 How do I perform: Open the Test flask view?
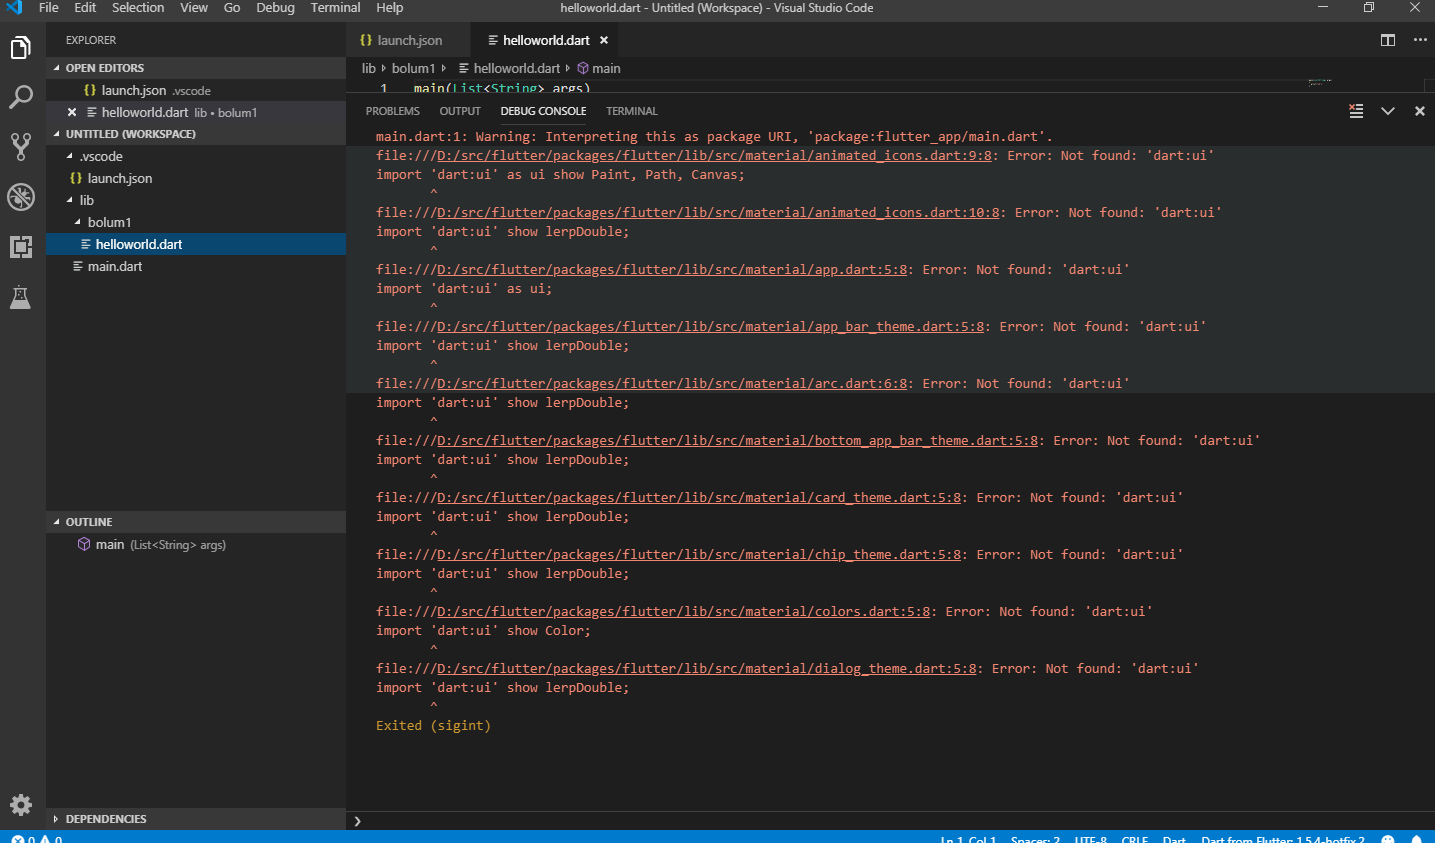pos(21,297)
